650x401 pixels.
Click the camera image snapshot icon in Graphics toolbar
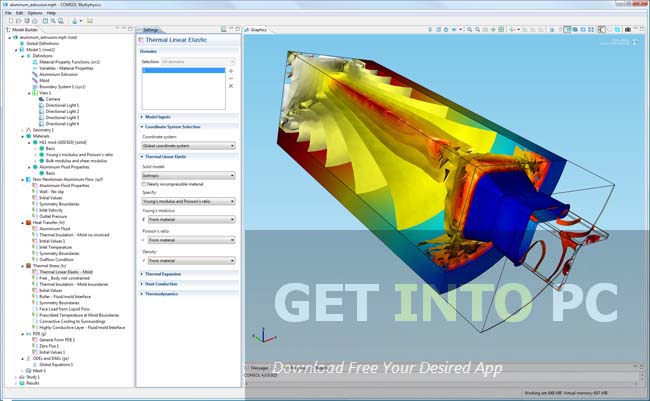[x=628, y=29]
